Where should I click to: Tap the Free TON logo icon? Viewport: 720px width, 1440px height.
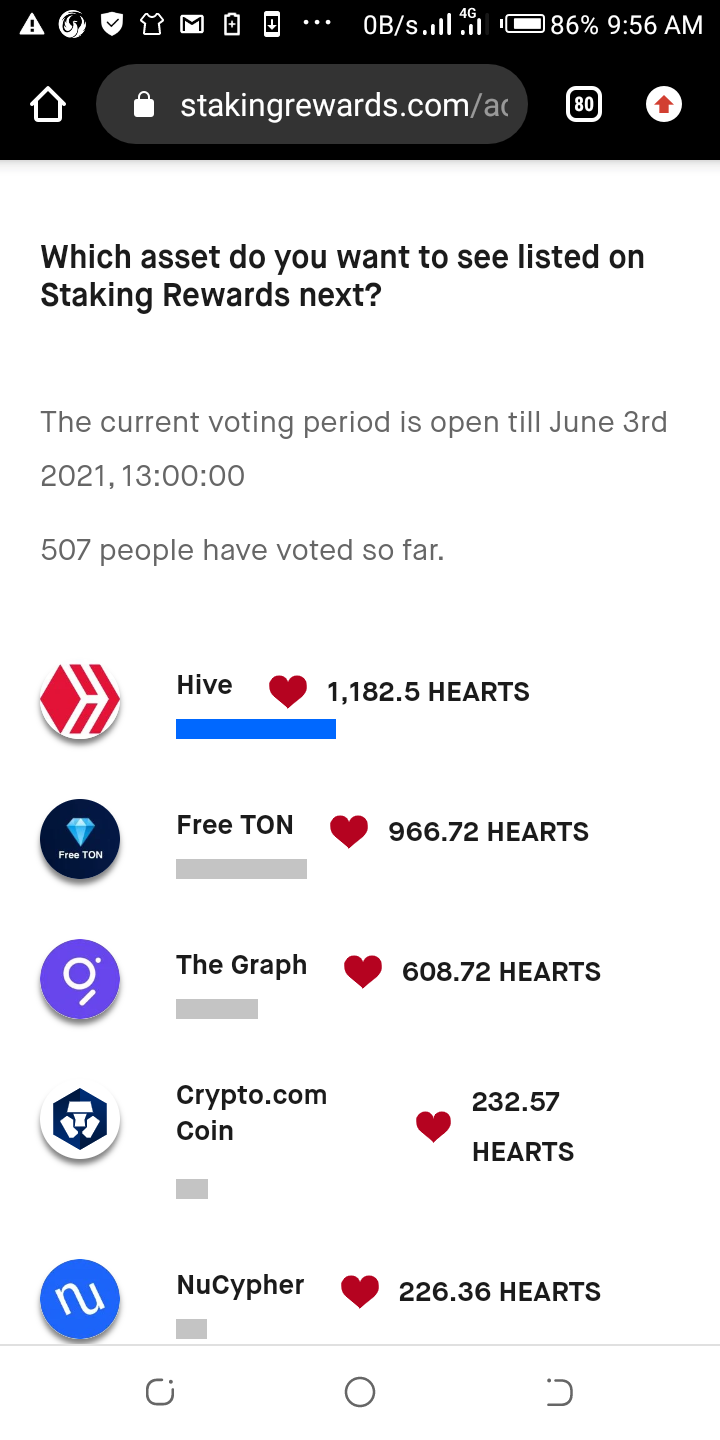[x=80, y=839]
